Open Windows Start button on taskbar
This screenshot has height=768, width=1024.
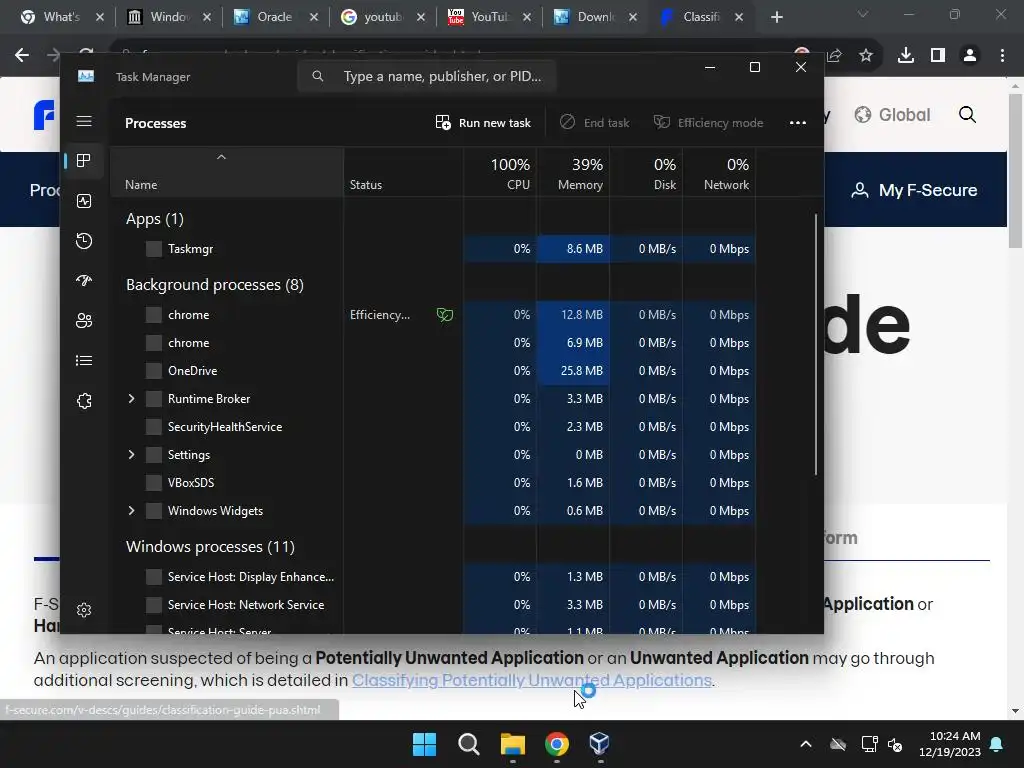coord(424,744)
